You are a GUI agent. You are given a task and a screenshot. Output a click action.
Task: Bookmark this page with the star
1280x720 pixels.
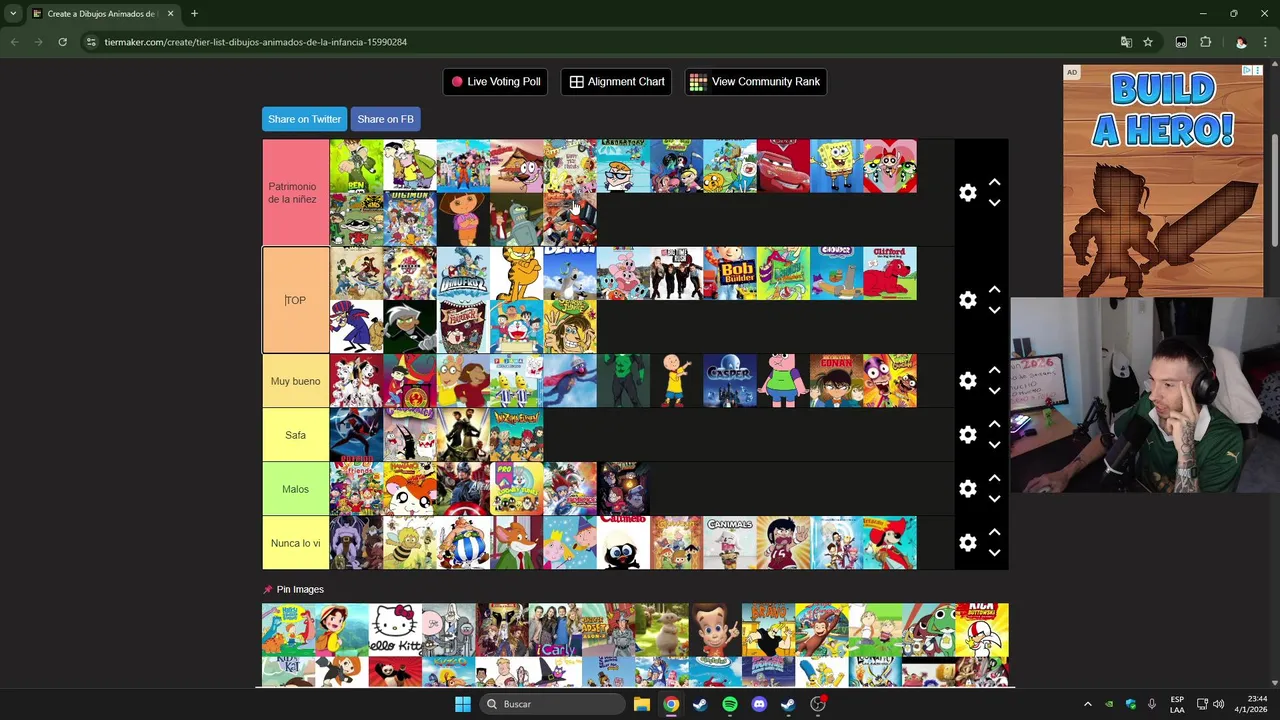[1148, 42]
